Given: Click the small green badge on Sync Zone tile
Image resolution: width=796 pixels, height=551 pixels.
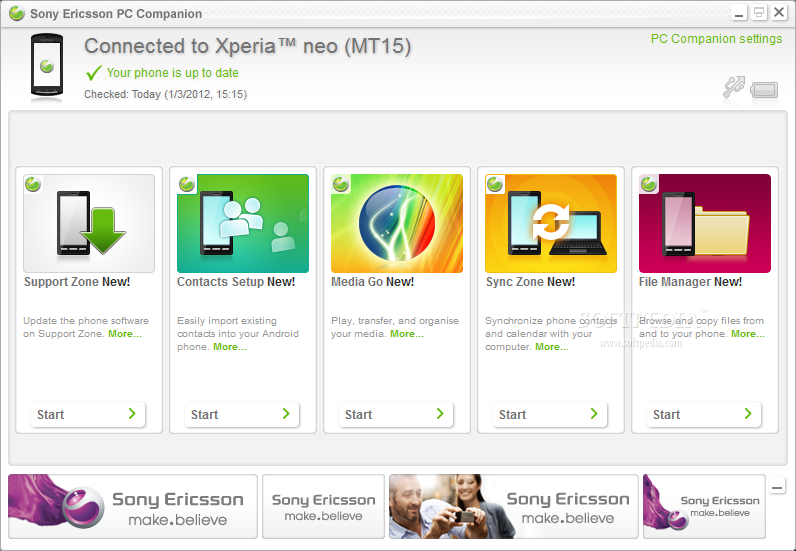Looking at the screenshot, I should 494,184.
